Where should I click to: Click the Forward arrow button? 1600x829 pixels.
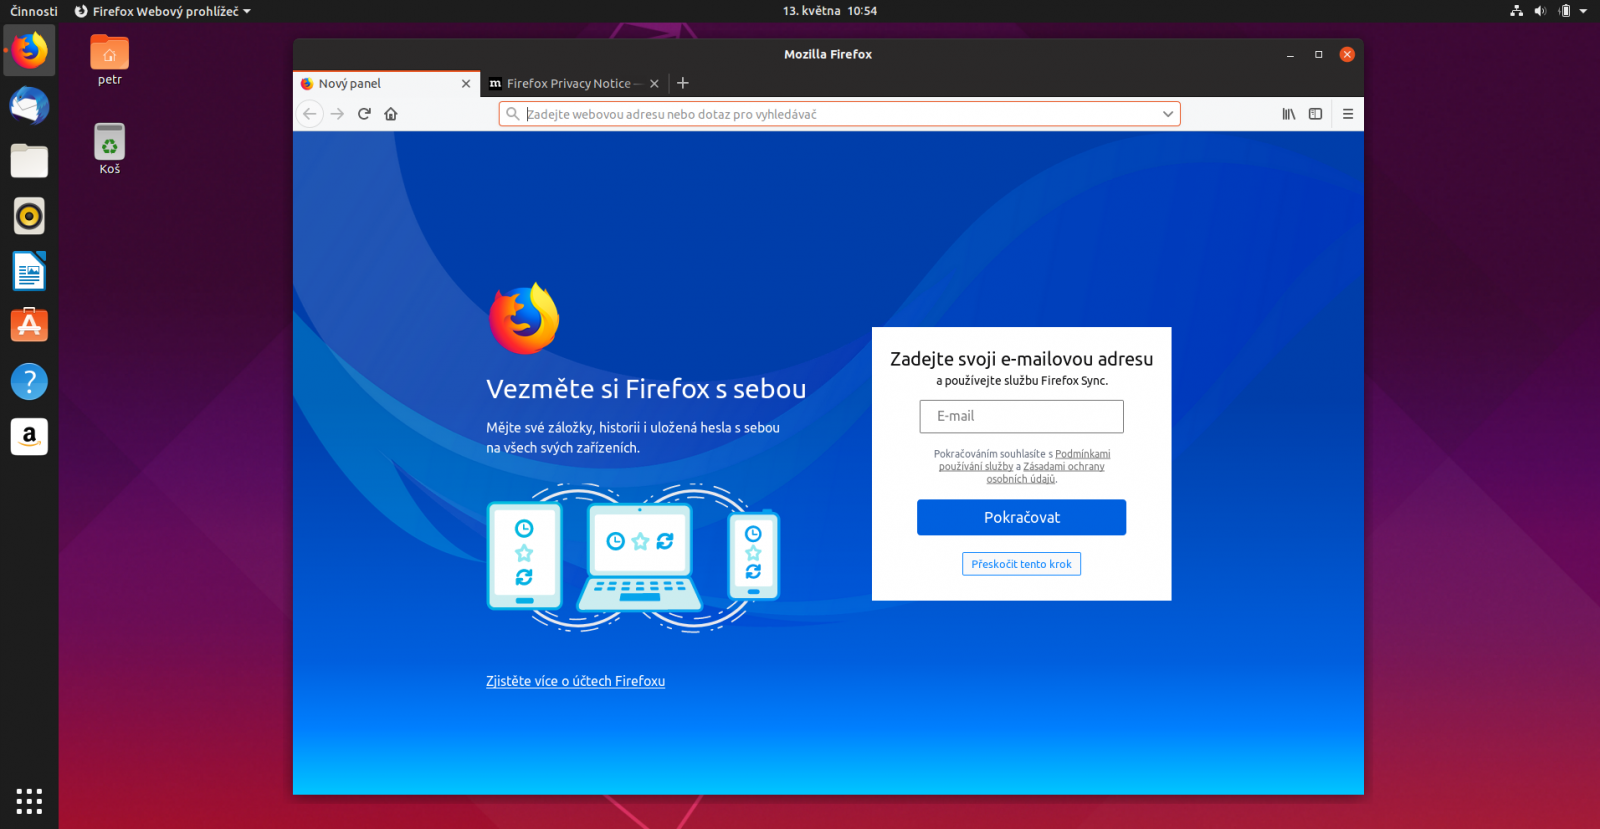click(x=337, y=114)
